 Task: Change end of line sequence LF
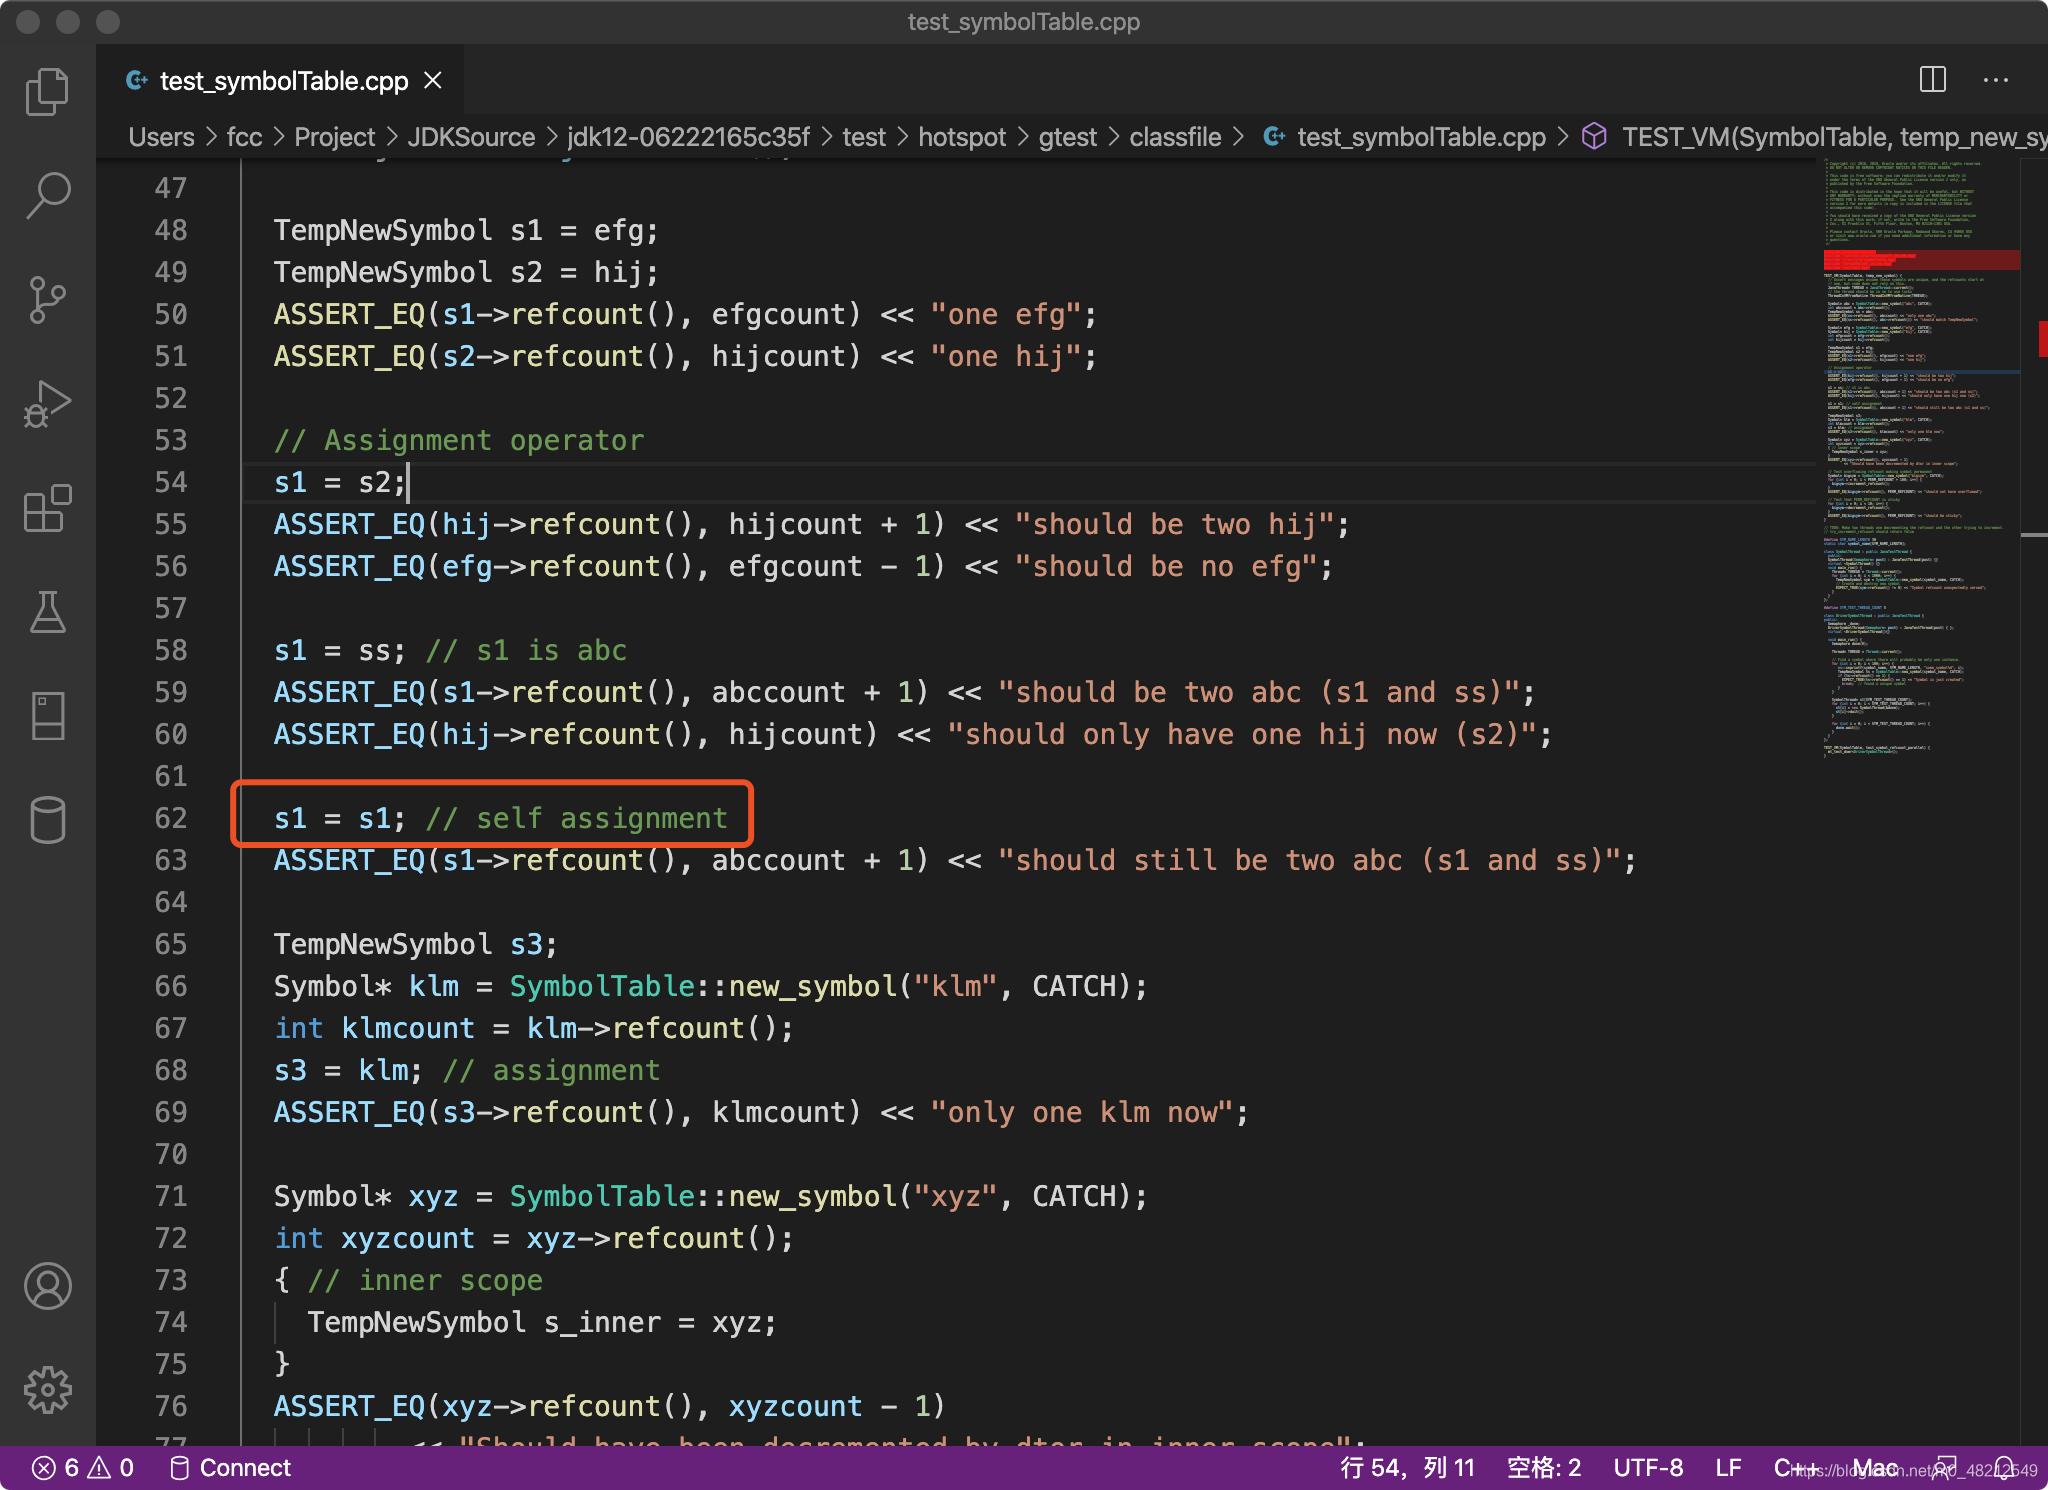tap(1728, 1467)
